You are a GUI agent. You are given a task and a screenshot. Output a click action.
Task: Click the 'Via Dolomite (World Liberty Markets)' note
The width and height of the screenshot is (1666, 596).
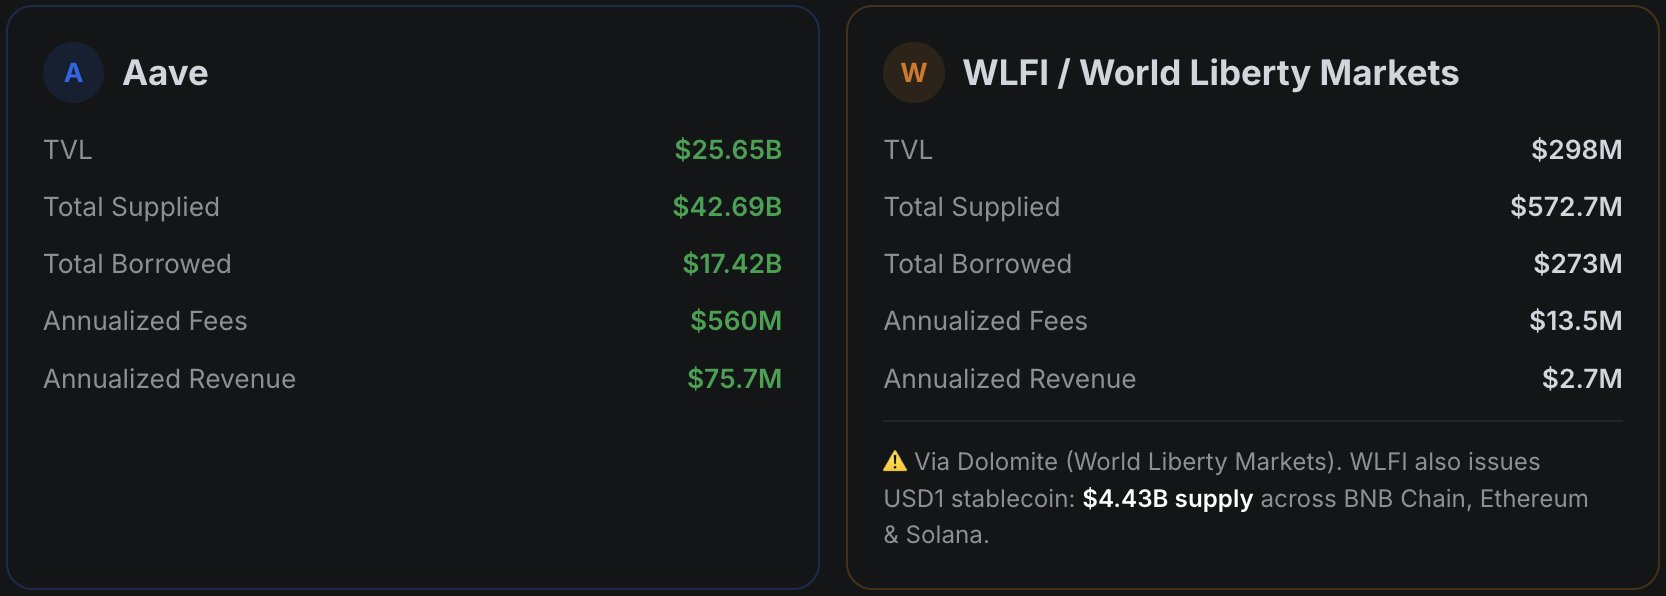(x=1126, y=462)
